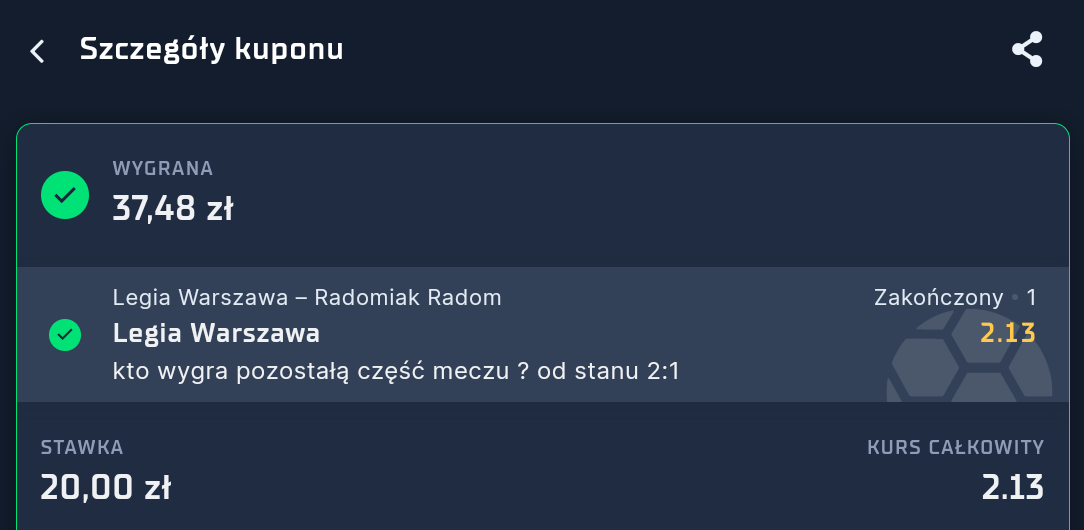The image size is (1084, 530).
Task: Click the 'Szczegóły kuponu' page title
Action: click(211, 49)
